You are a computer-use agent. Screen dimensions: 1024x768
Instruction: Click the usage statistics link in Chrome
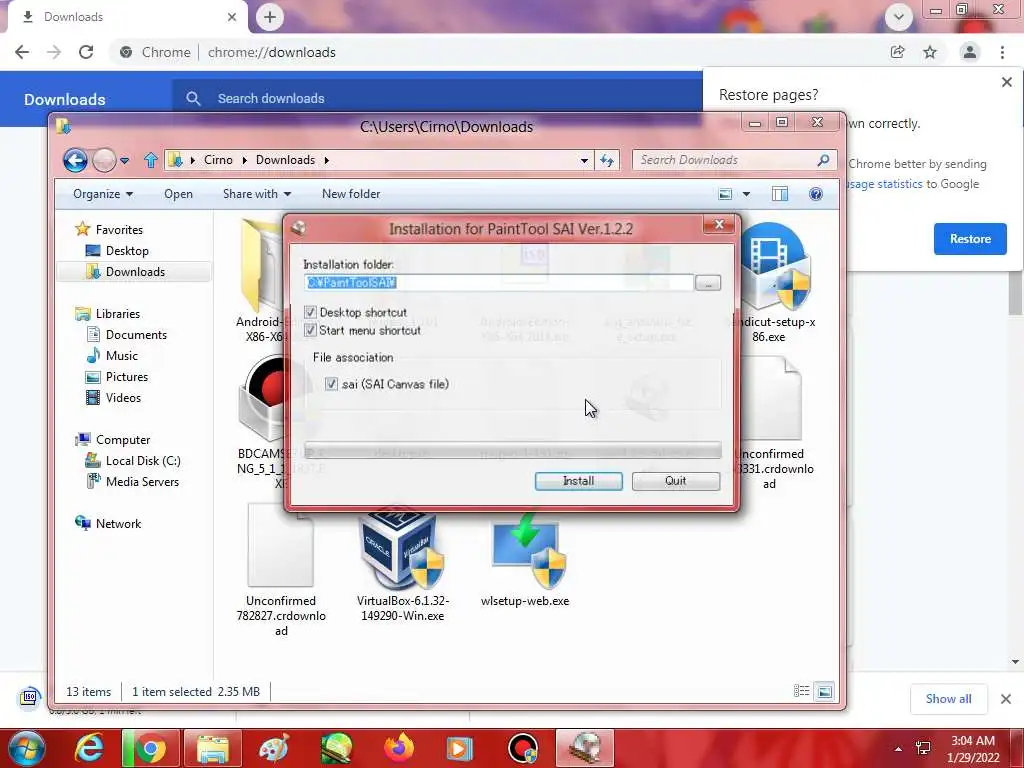click(x=885, y=184)
